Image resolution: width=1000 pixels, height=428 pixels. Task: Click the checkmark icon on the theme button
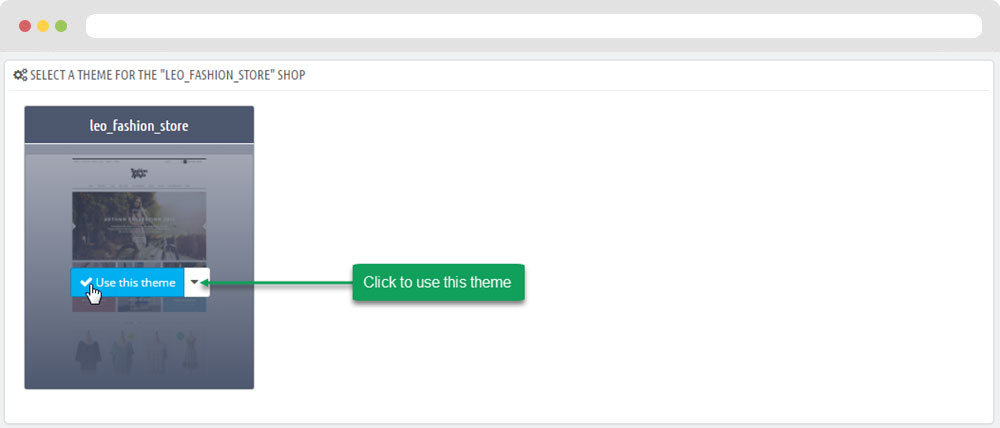coord(86,283)
